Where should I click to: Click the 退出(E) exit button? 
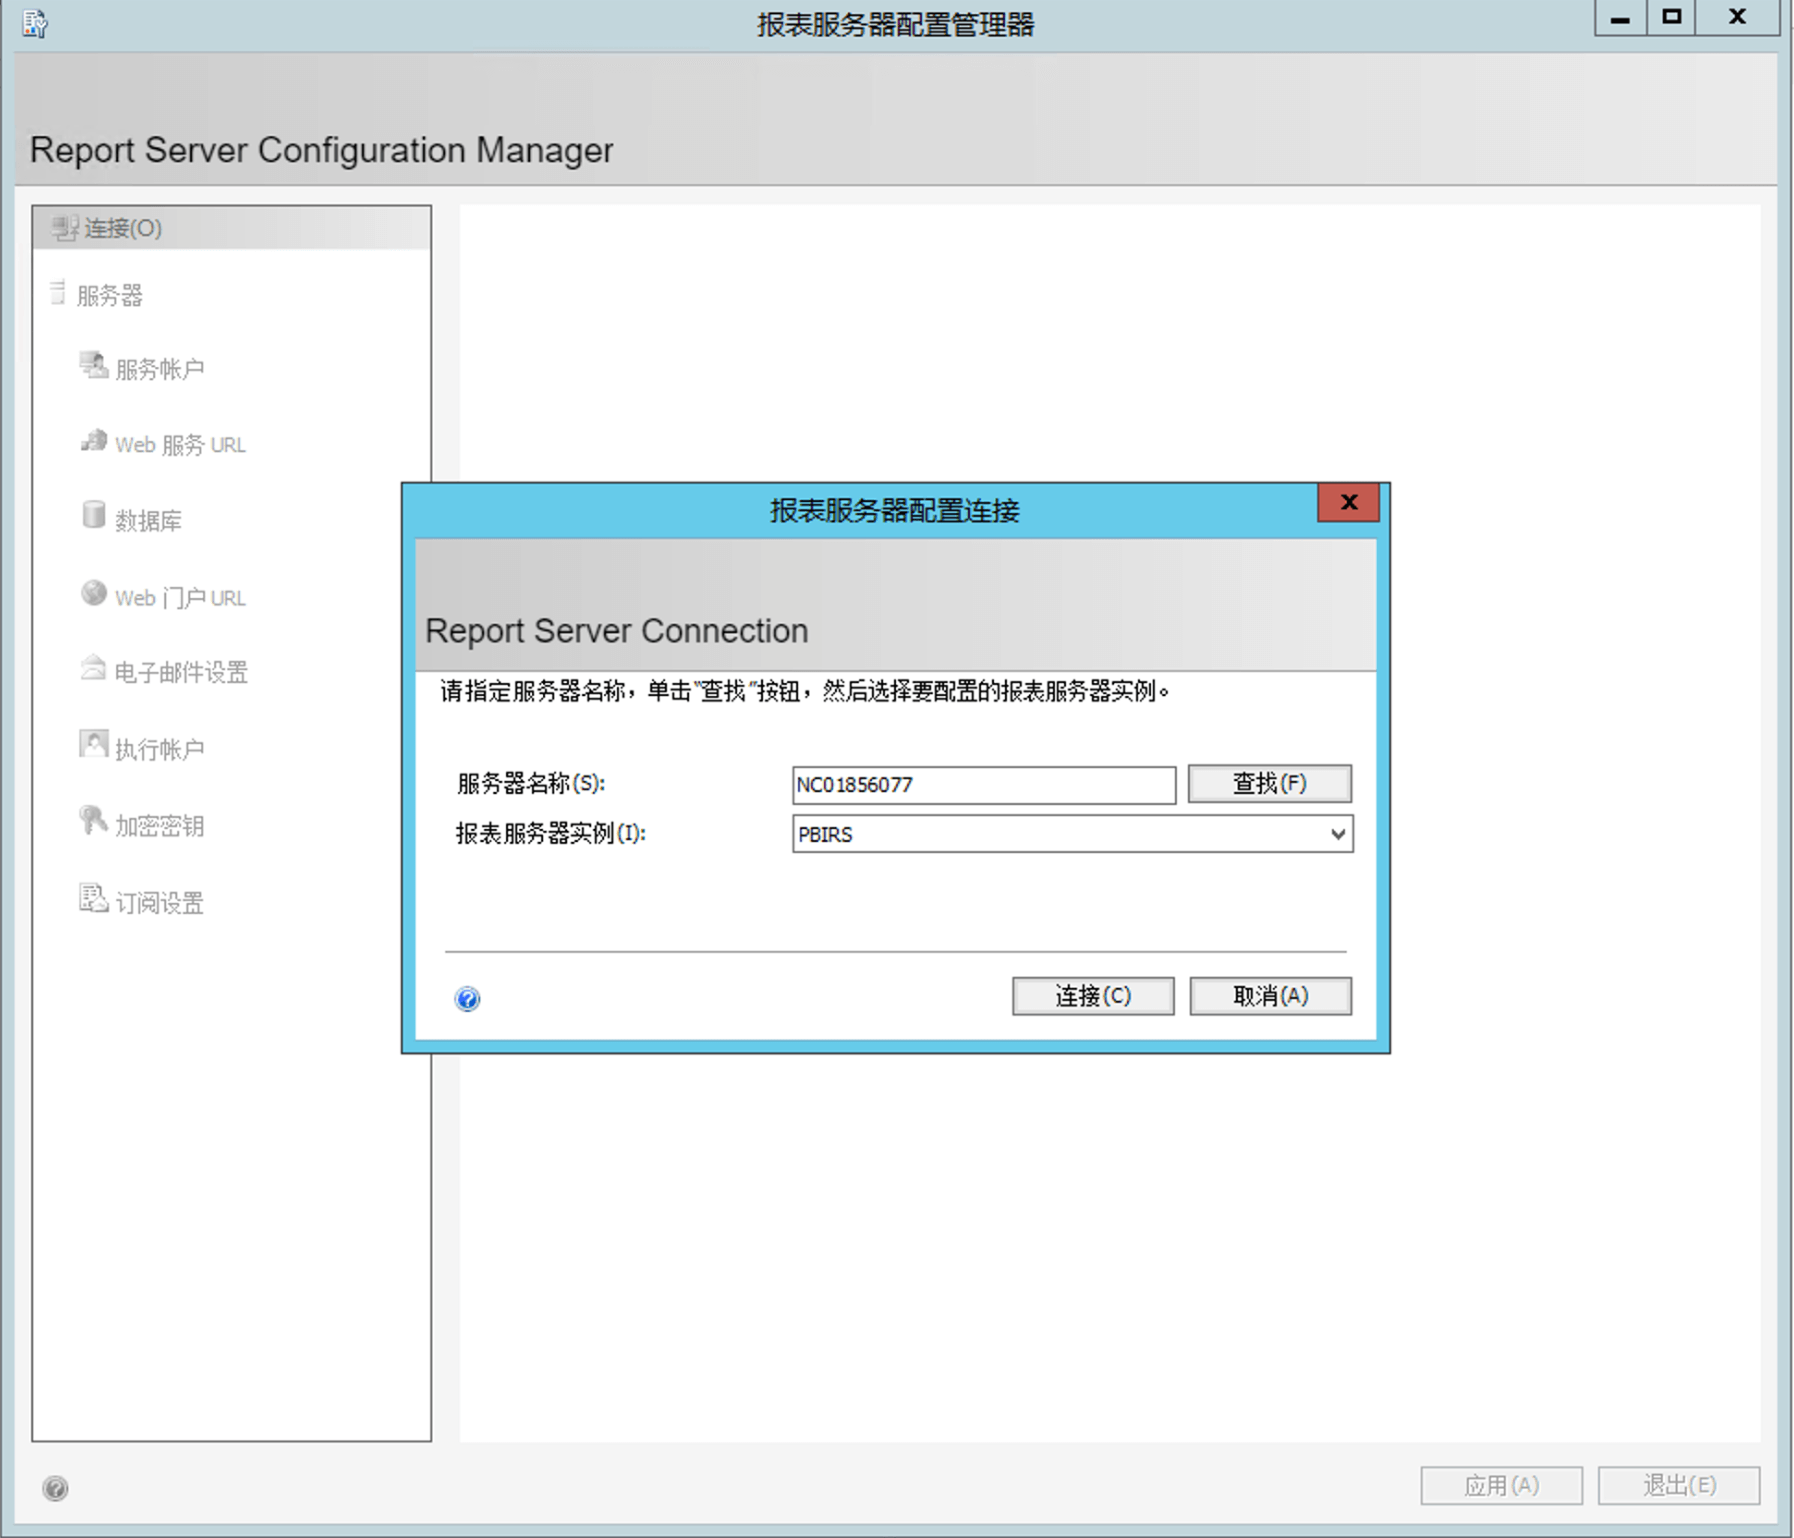(1679, 1486)
